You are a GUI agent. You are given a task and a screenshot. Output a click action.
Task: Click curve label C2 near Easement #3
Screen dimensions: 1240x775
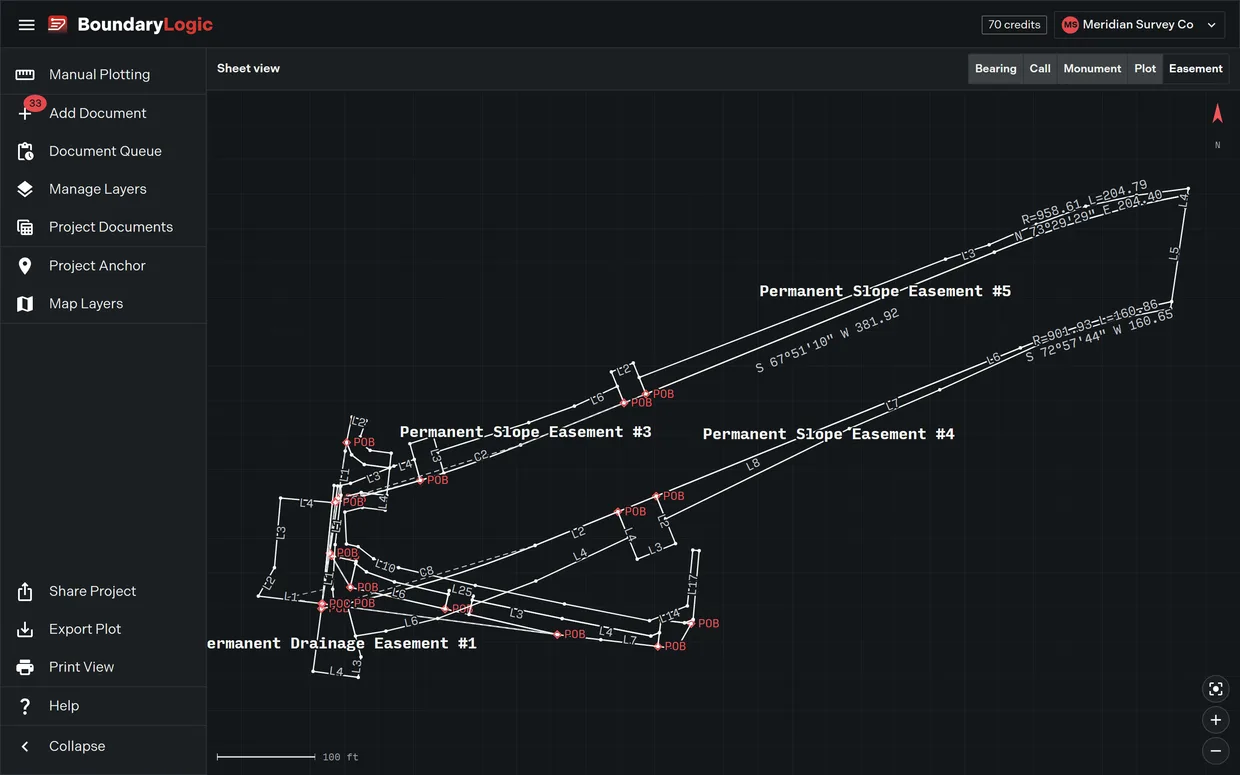(481, 456)
